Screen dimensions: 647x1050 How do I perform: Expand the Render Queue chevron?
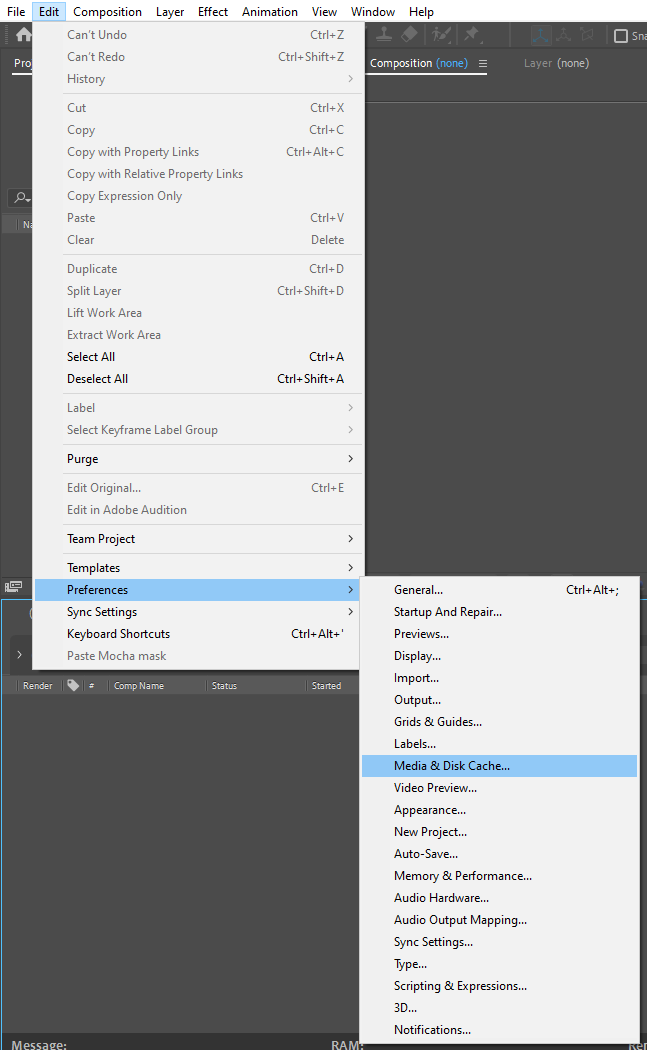(x=19, y=655)
